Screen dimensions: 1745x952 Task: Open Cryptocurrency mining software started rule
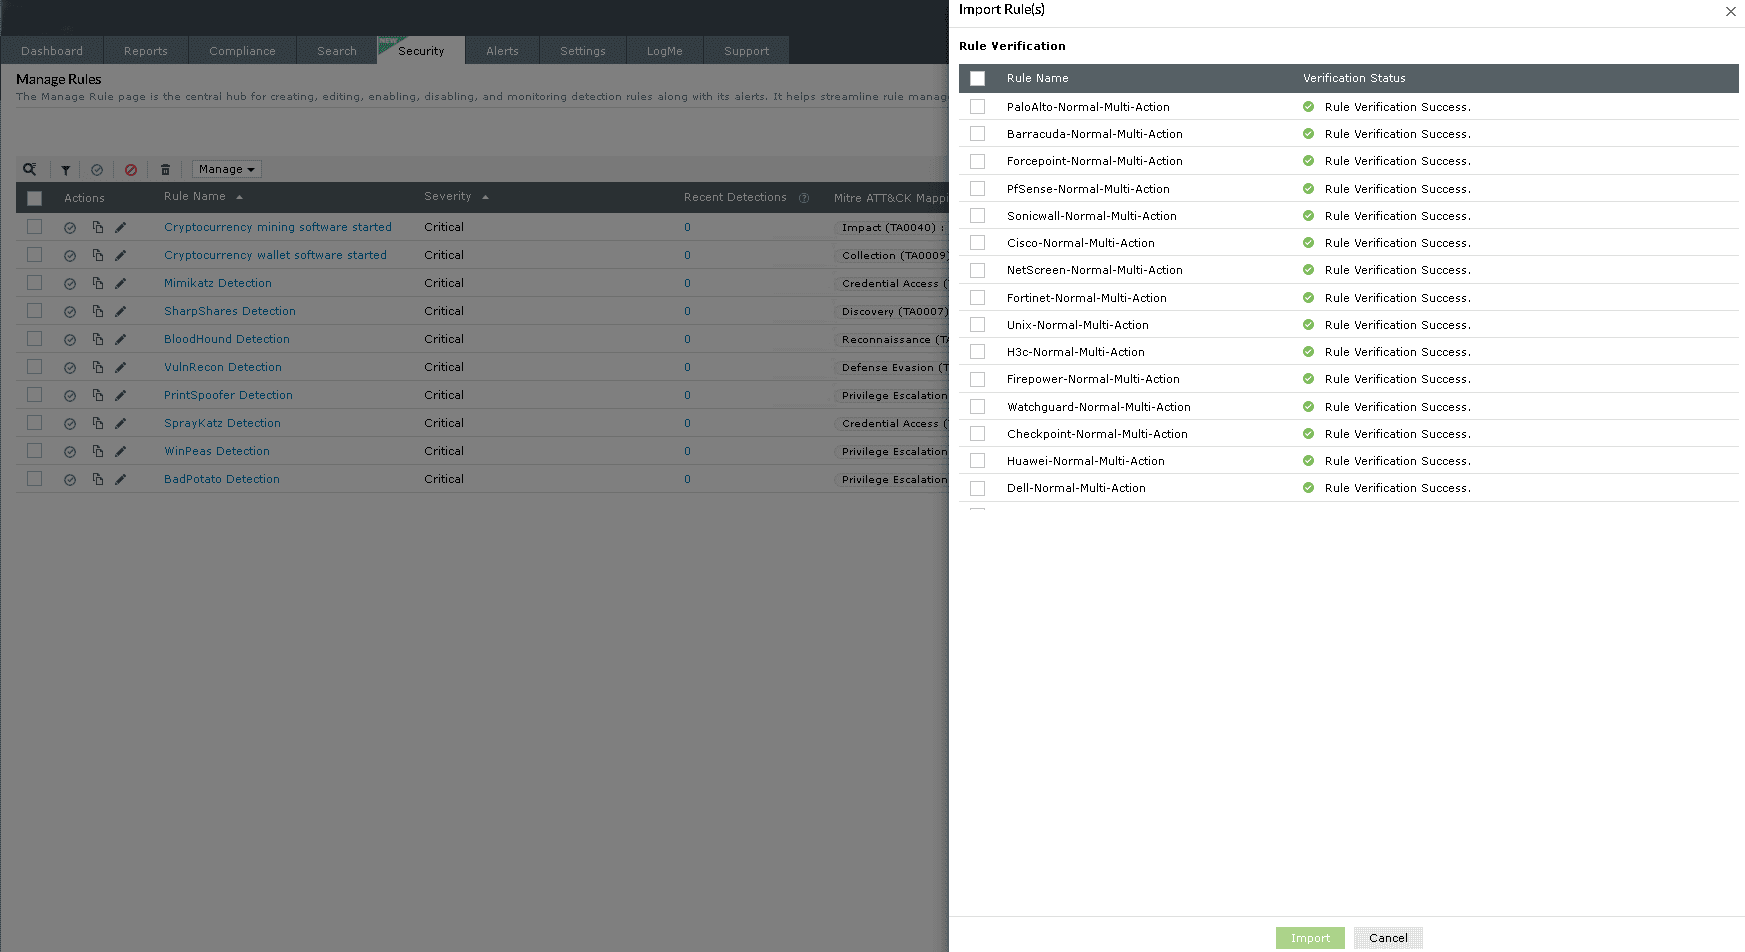(x=278, y=227)
